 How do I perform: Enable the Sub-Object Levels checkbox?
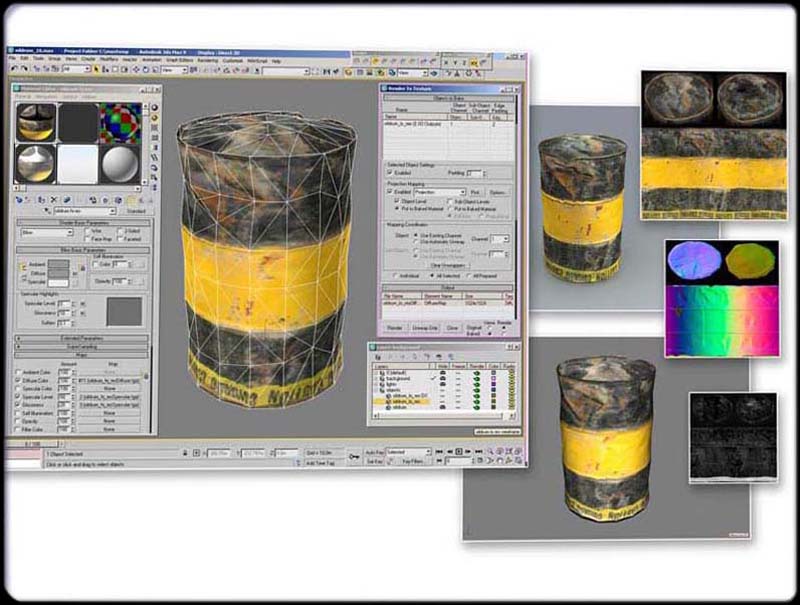tap(450, 200)
